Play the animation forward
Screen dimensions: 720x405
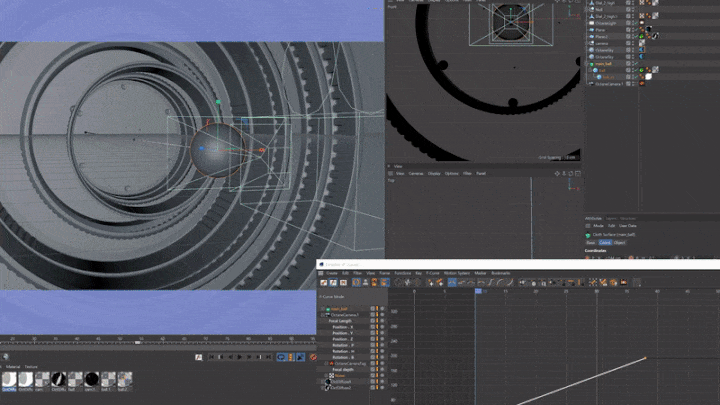pos(240,357)
